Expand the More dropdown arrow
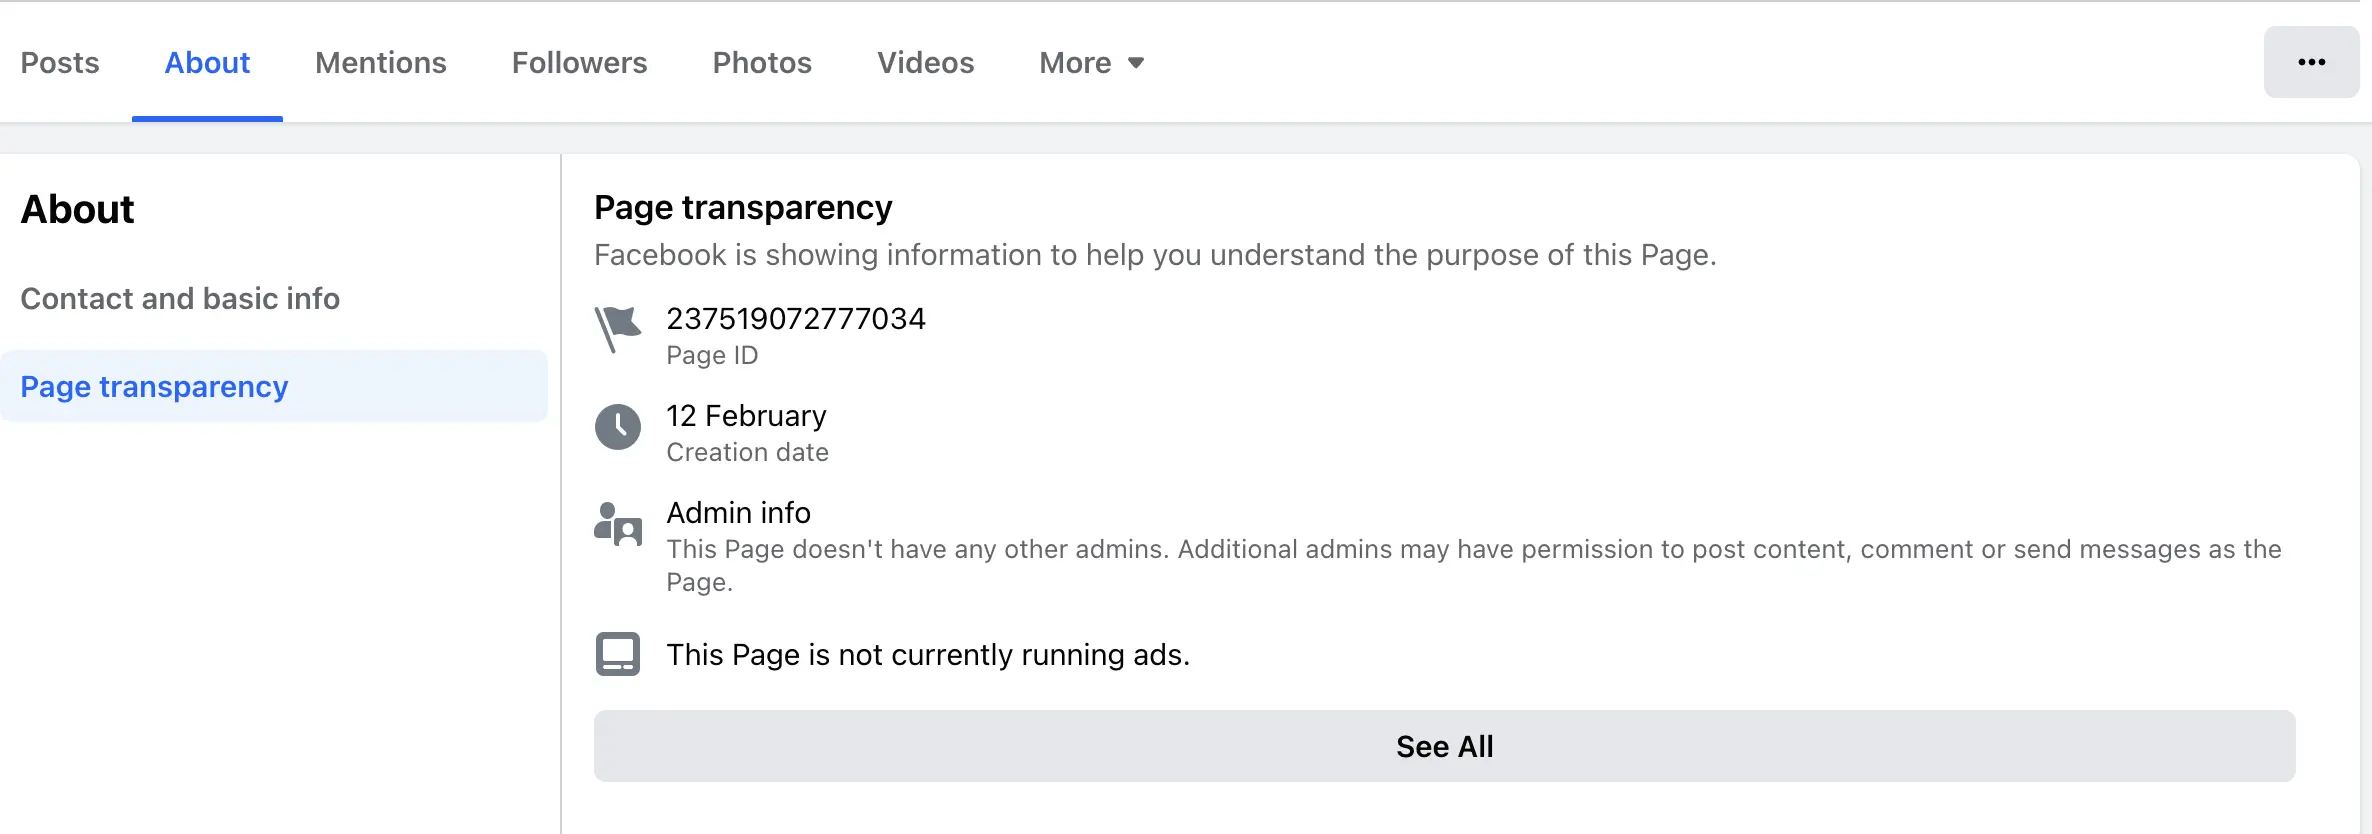The height and width of the screenshot is (834, 2372). click(1136, 63)
